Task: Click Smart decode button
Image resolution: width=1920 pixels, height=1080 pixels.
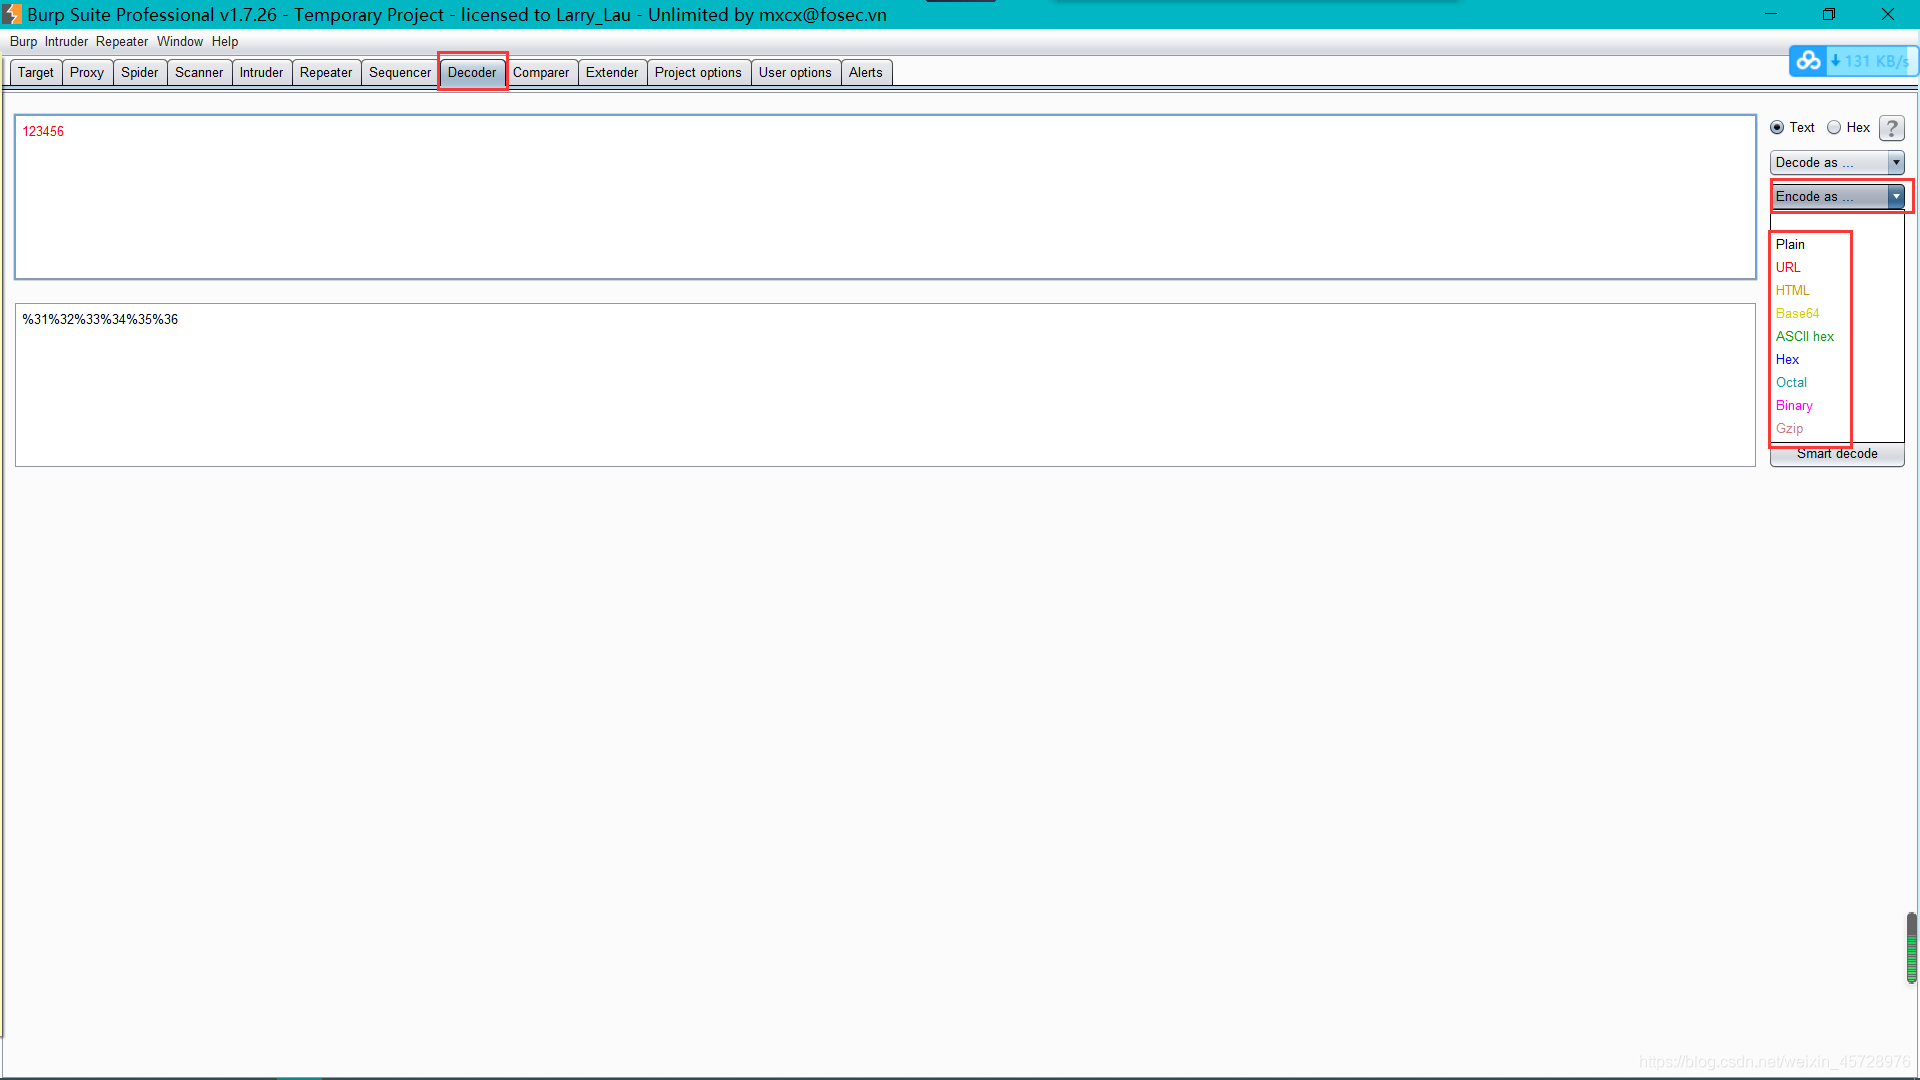Action: [x=1837, y=454]
